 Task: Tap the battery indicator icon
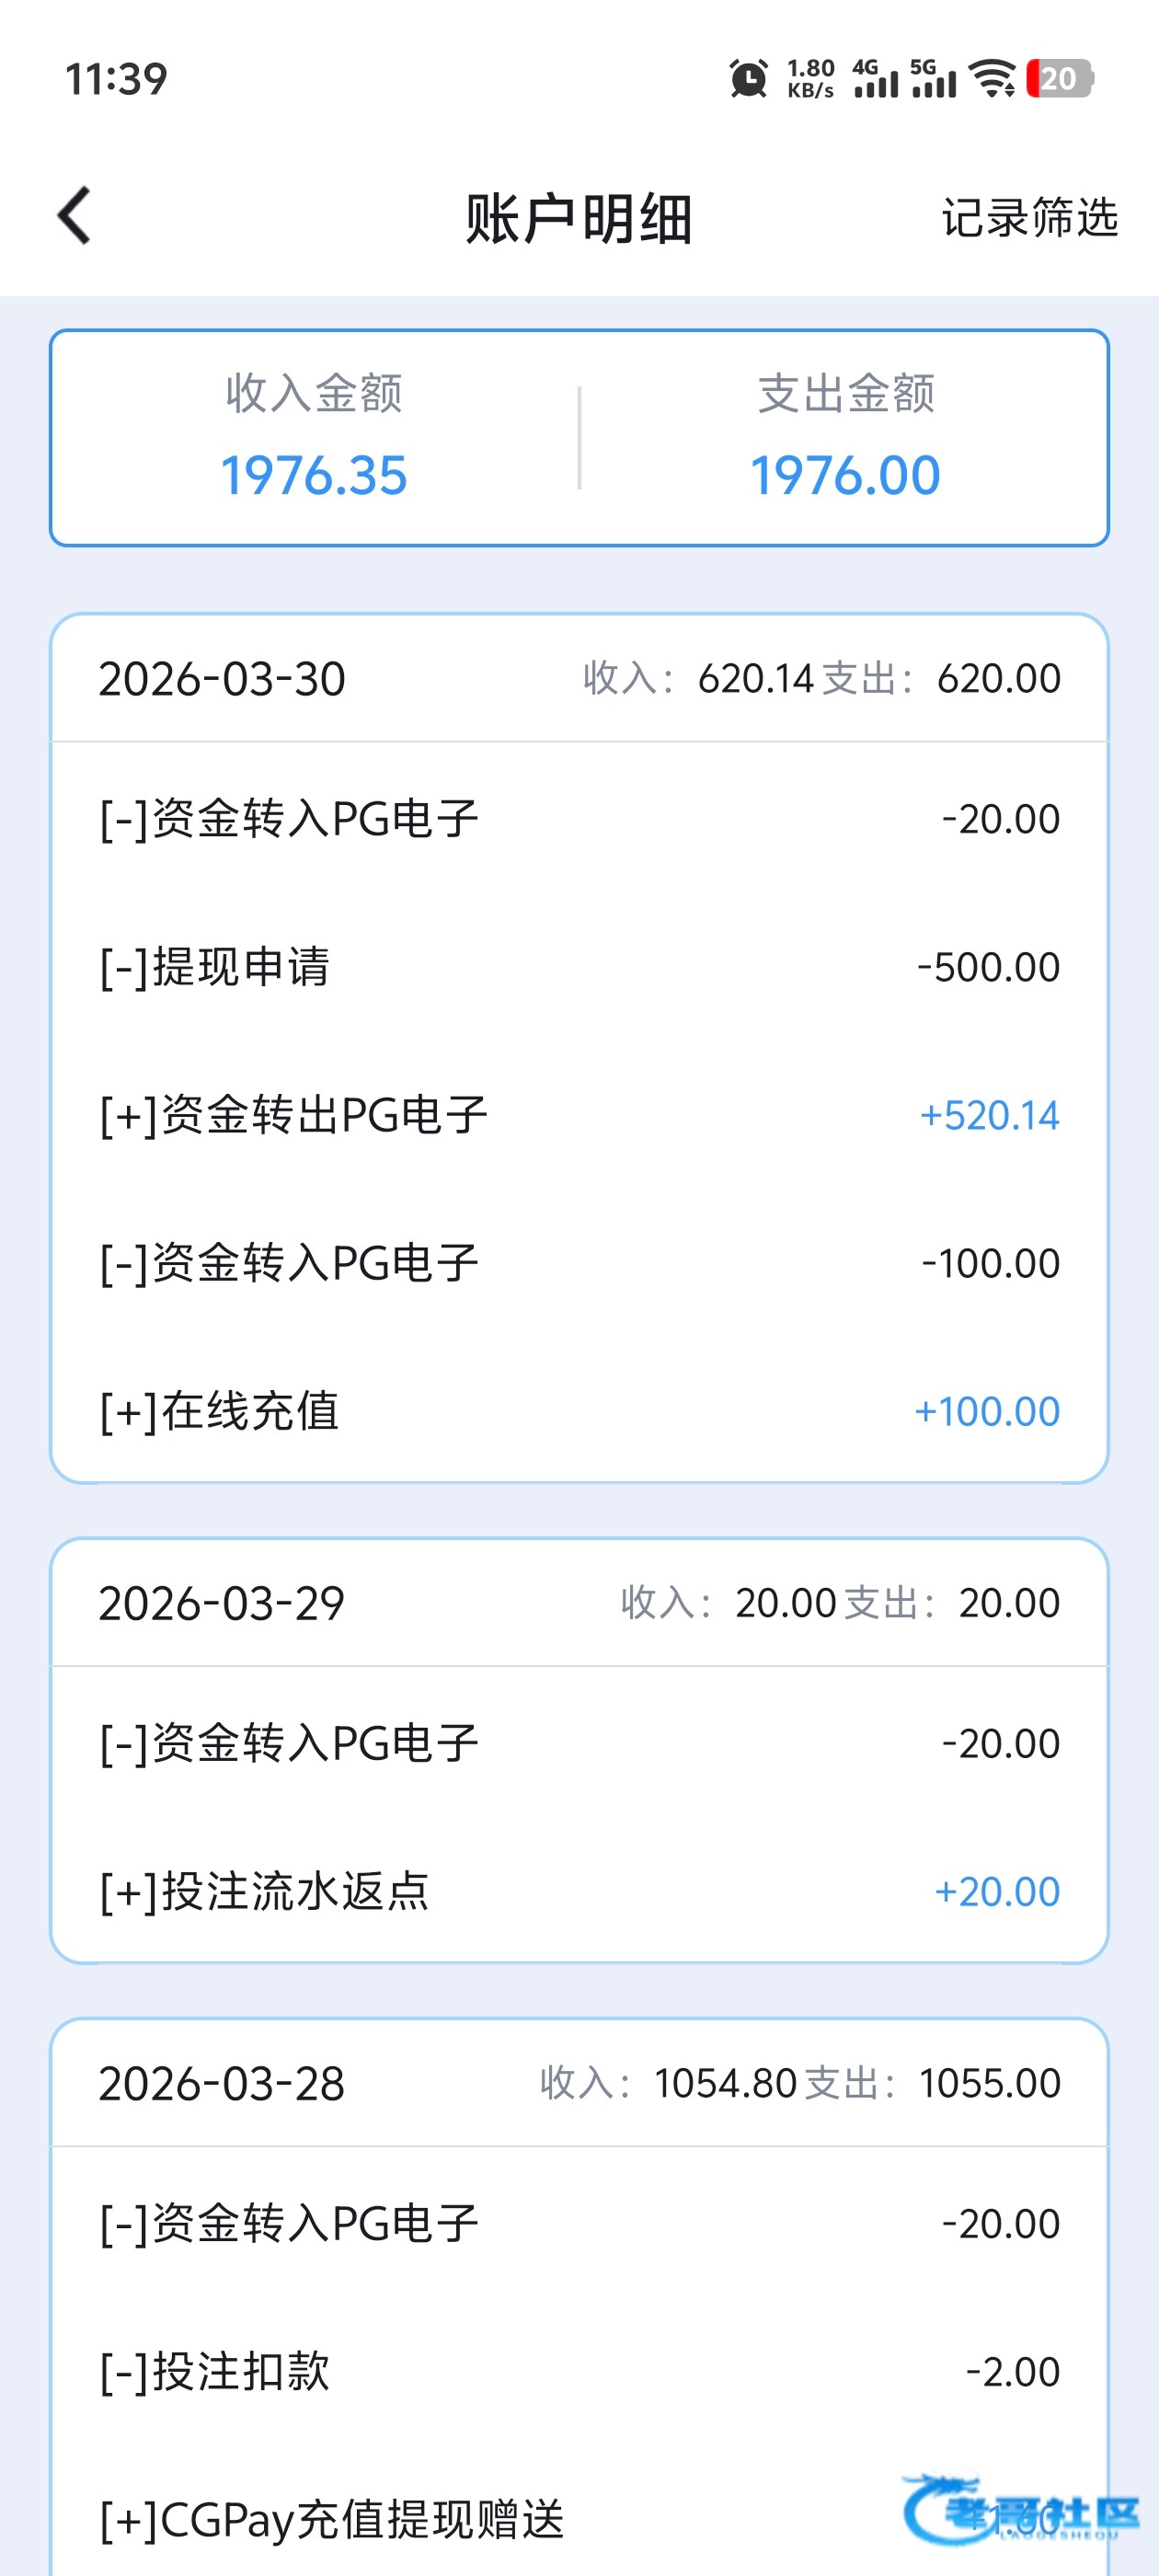coord(1059,79)
